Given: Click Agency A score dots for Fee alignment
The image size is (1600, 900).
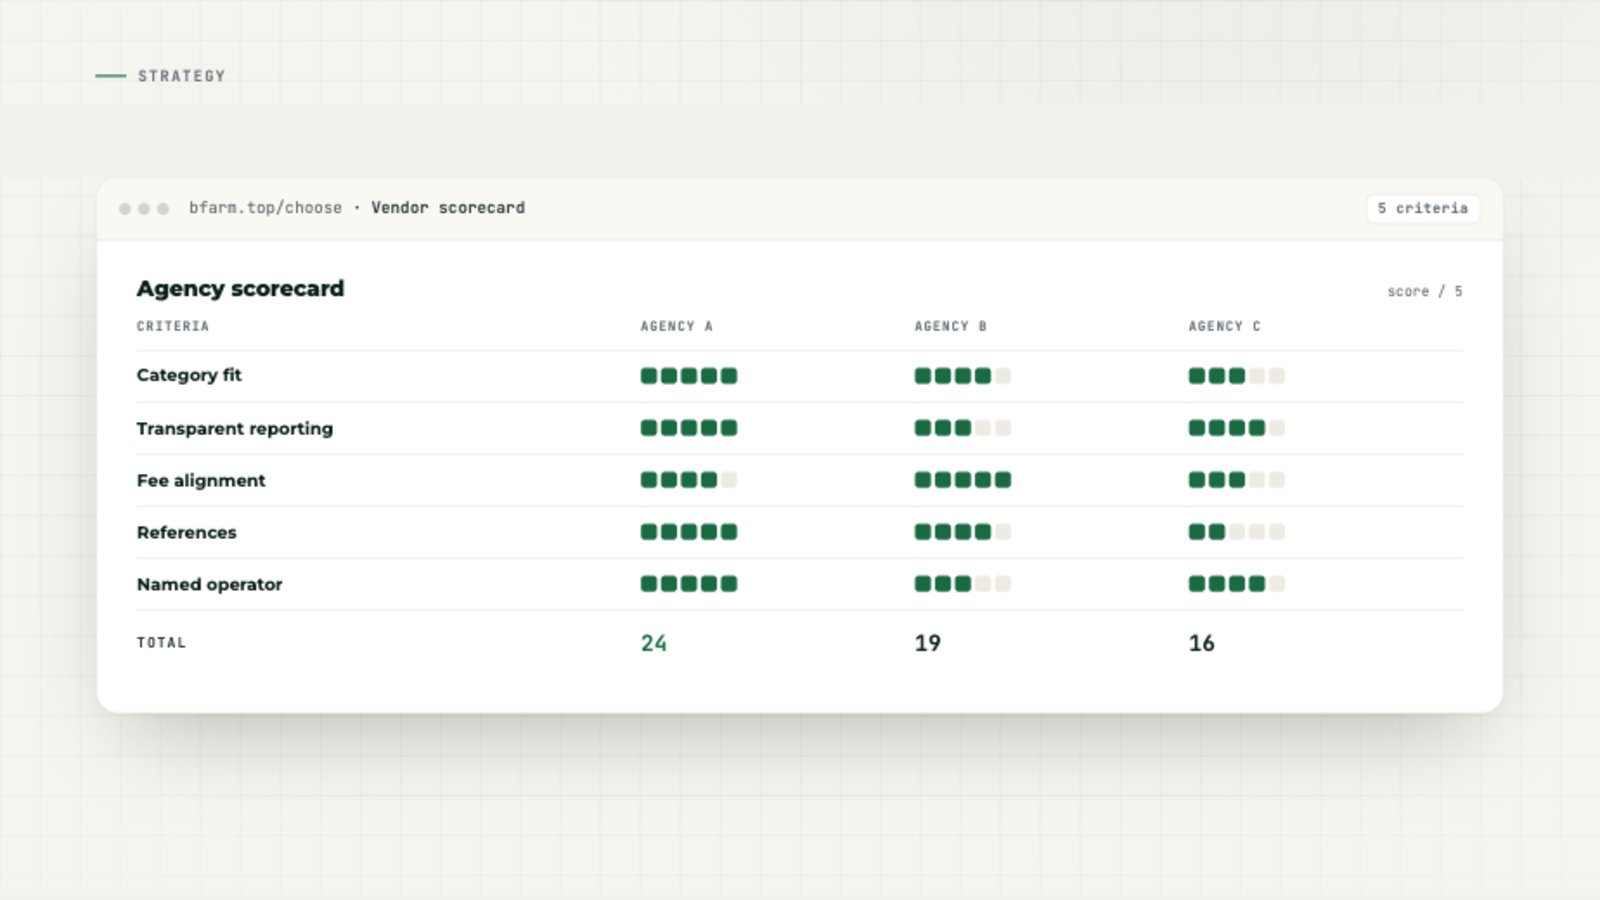Looking at the screenshot, I should pos(689,480).
